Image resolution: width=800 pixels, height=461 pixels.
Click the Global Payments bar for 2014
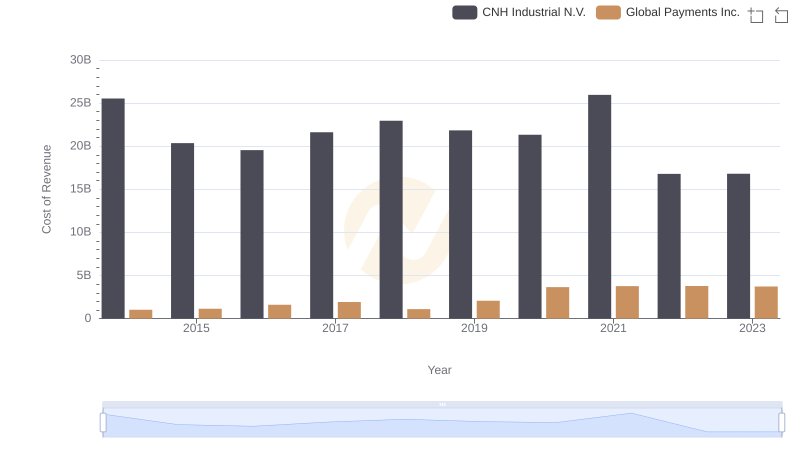[141, 314]
